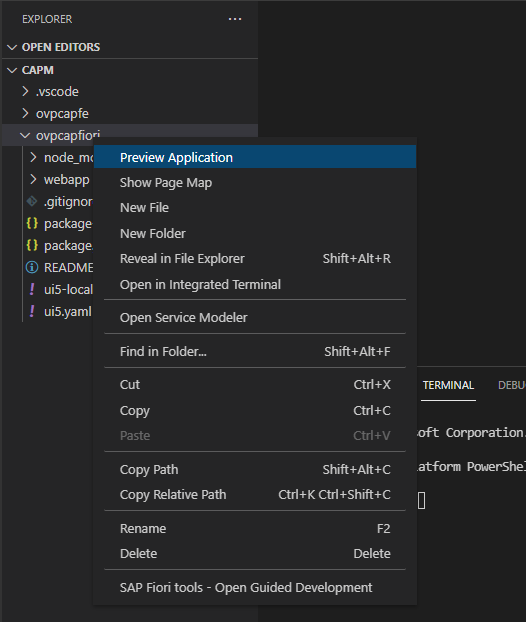The width and height of the screenshot is (526, 622).
Task: Choose New Folder in context menu
Action: [255, 233]
